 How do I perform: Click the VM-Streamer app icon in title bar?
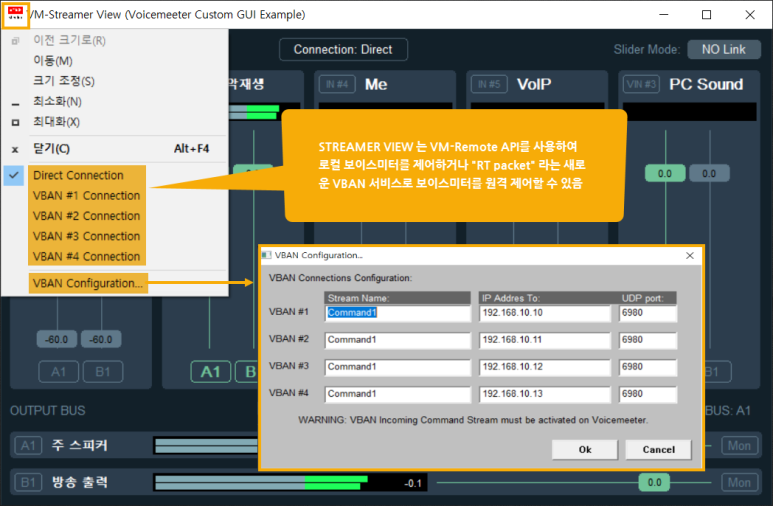pos(15,14)
